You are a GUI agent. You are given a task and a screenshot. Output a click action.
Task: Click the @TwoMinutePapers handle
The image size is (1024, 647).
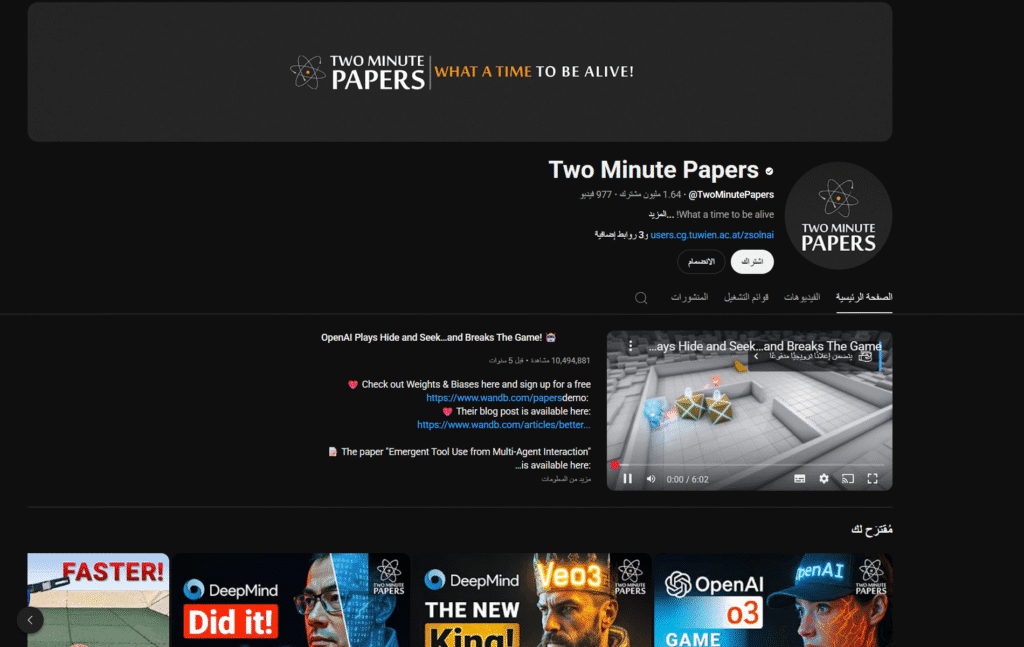tap(731, 195)
